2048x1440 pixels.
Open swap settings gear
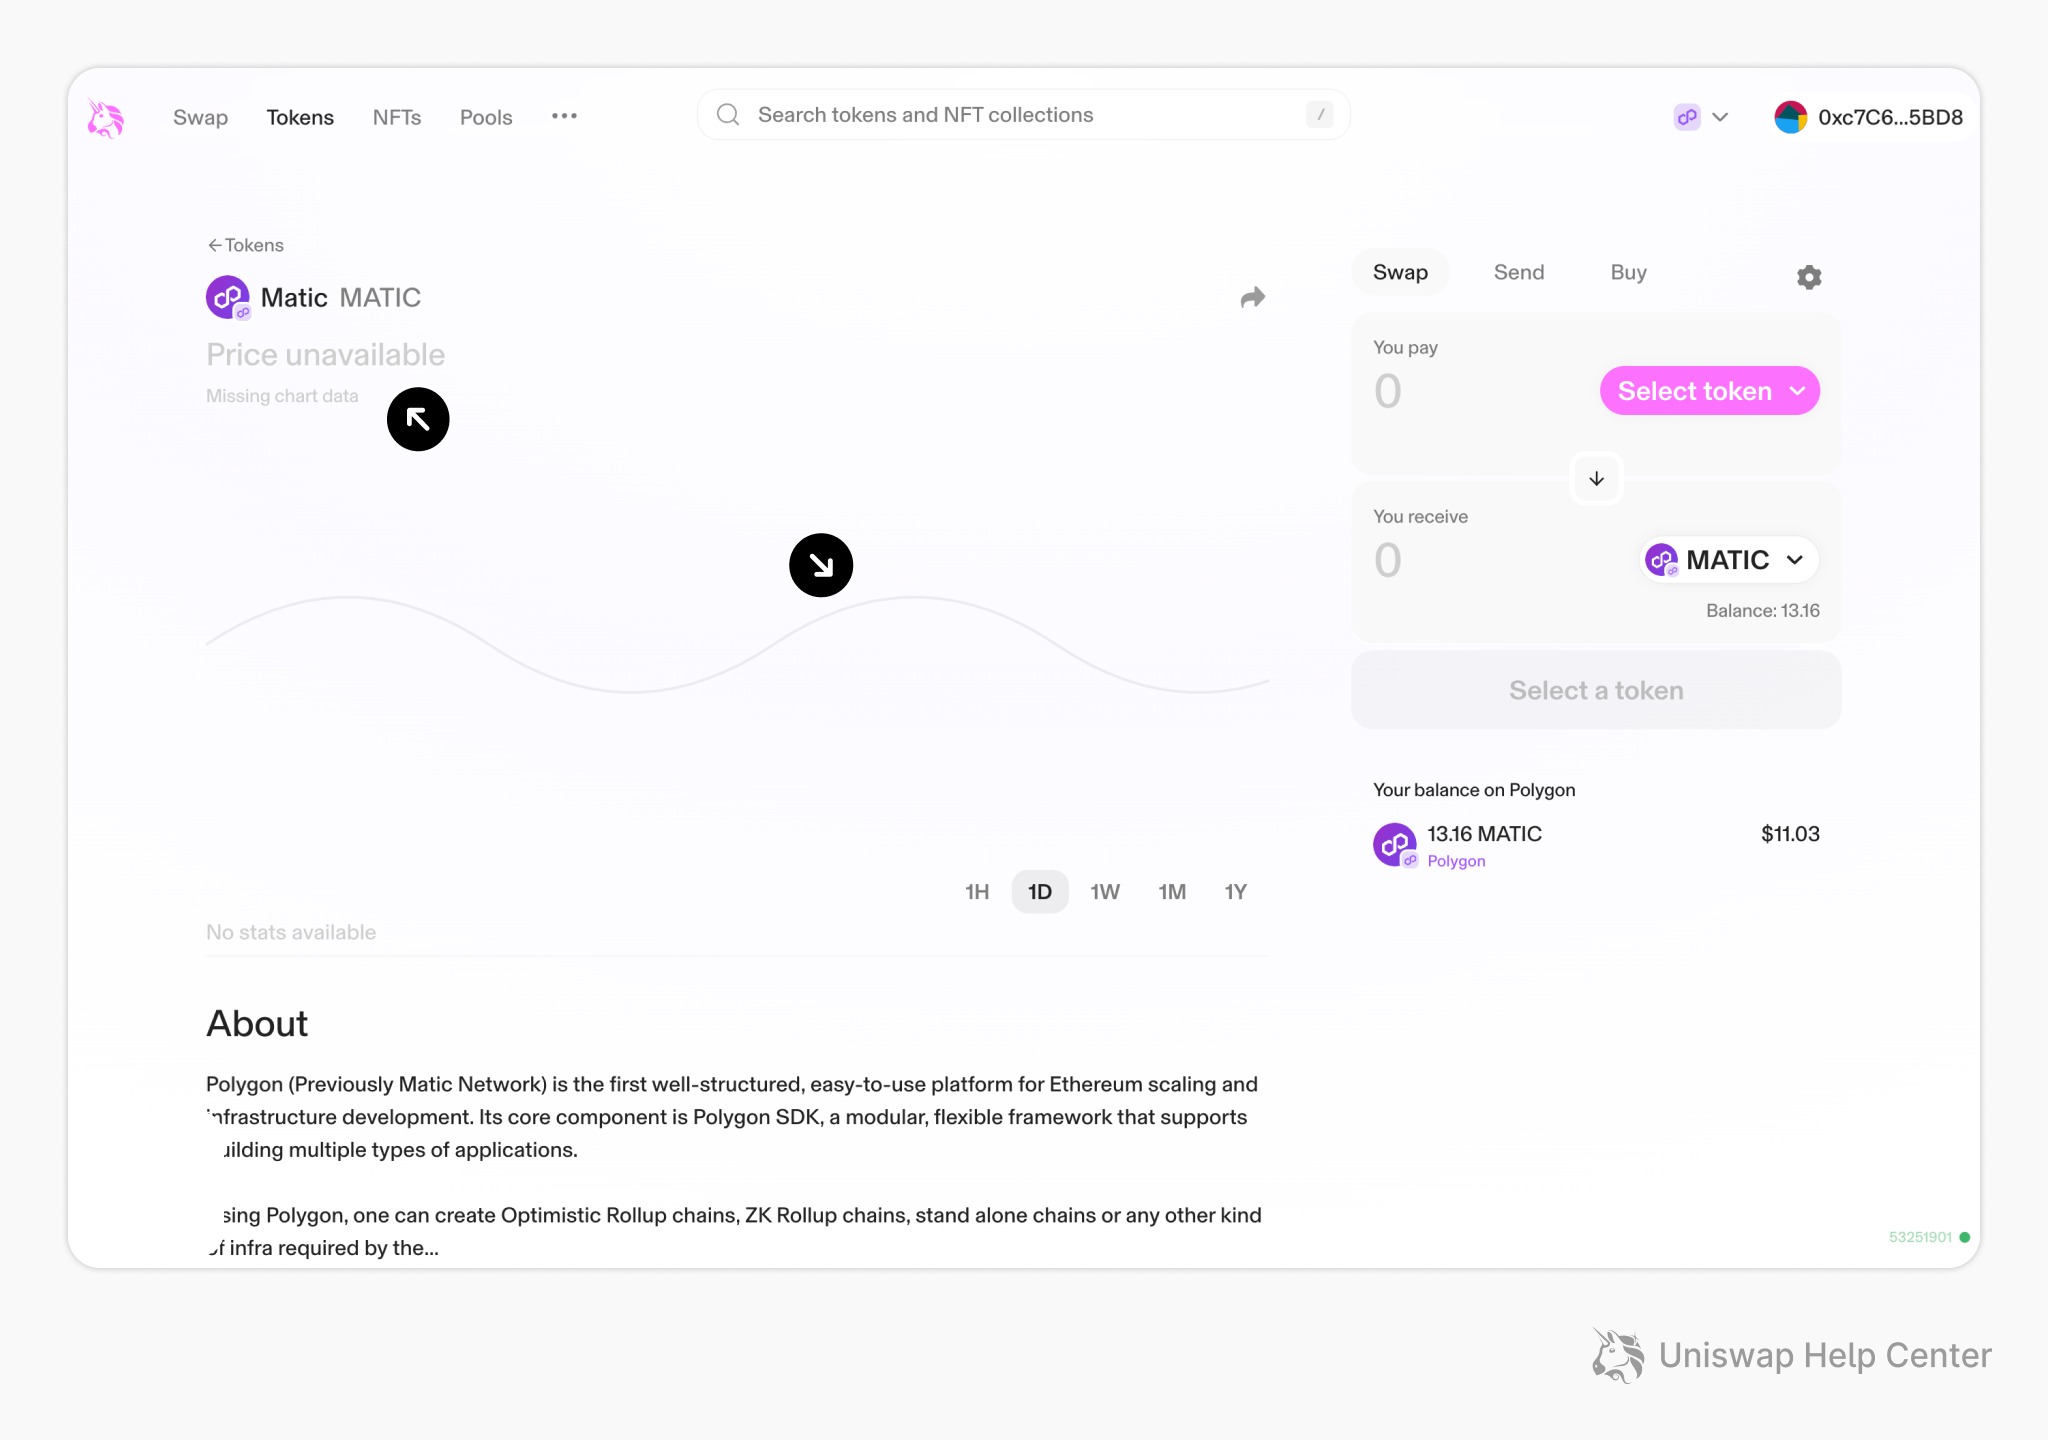coord(1809,277)
